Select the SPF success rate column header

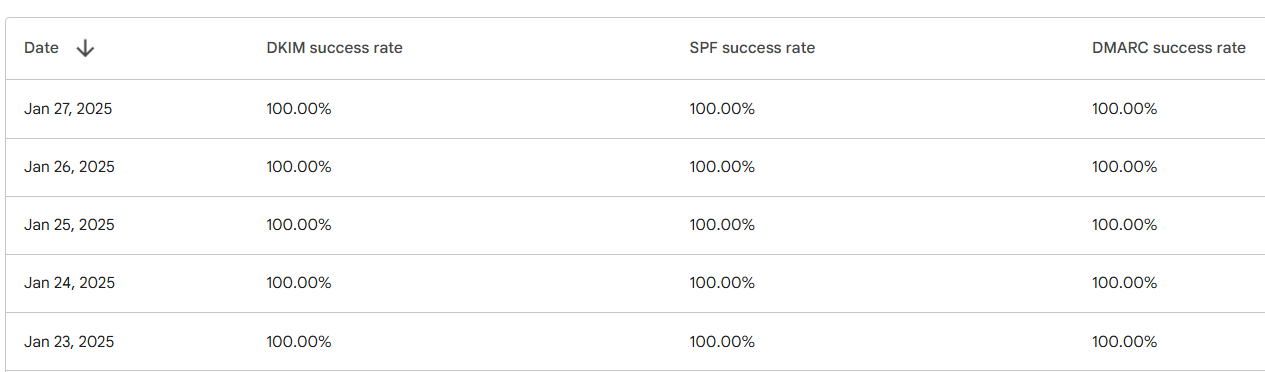pos(752,48)
